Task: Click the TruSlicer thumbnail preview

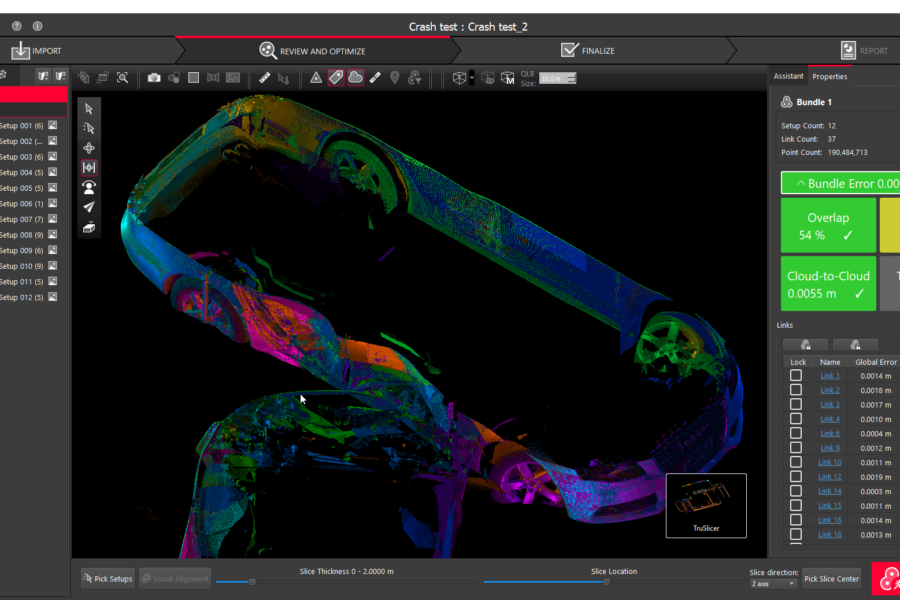Action: pos(706,505)
